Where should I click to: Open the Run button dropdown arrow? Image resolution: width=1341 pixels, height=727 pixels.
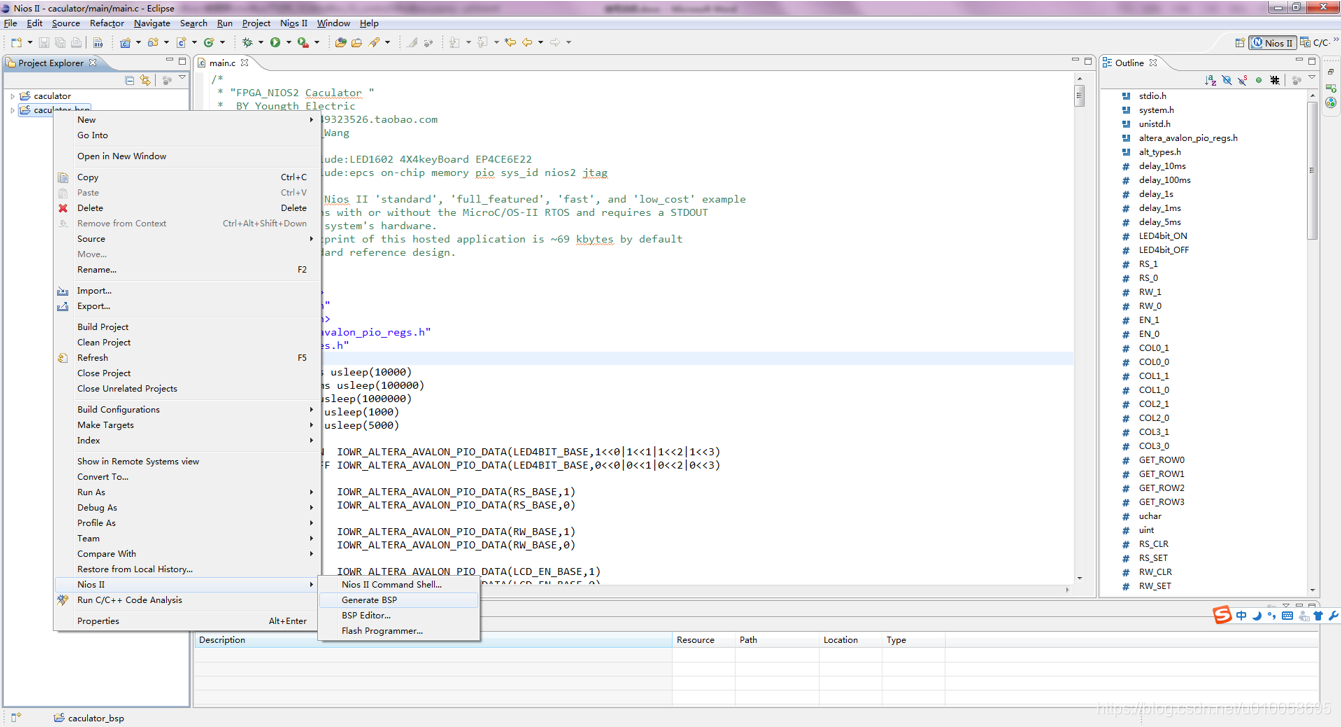point(288,42)
